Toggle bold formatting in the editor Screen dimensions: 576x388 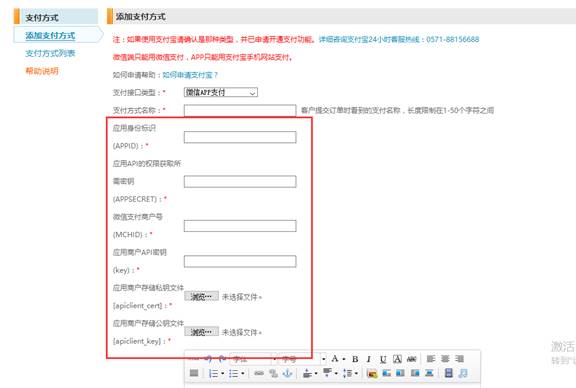click(x=355, y=359)
